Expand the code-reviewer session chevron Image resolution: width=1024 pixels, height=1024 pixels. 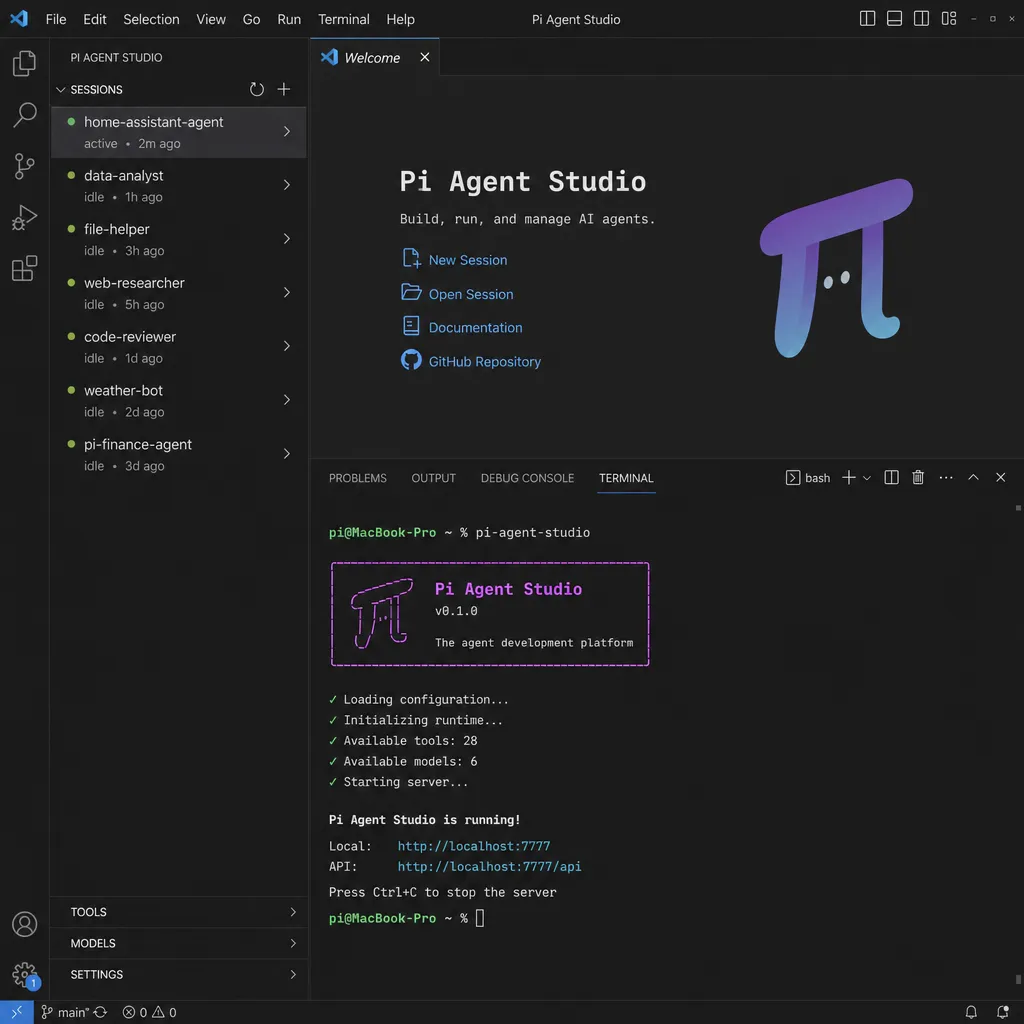(x=287, y=346)
